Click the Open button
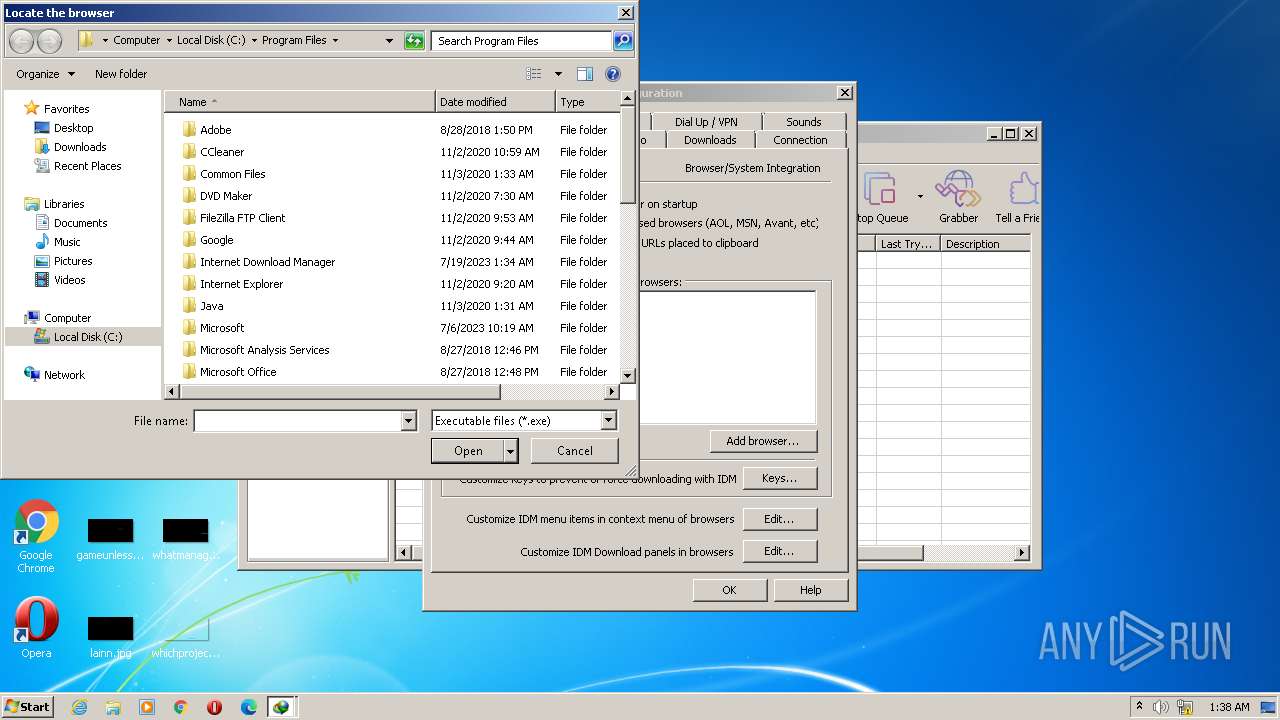The image size is (1280, 720). click(468, 451)
